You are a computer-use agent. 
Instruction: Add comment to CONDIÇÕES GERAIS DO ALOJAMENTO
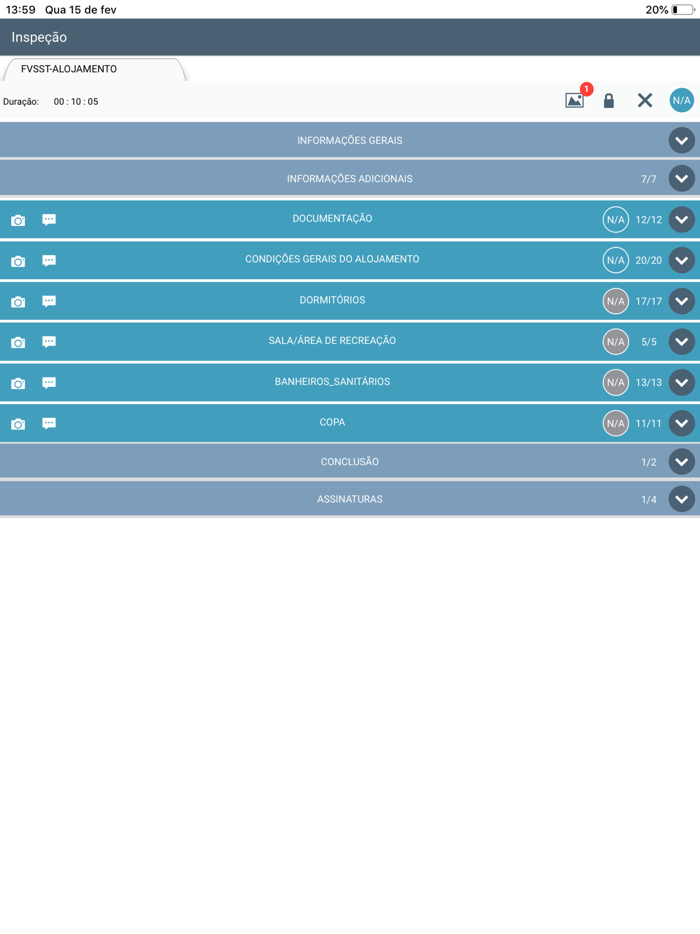(x=49, y=260)
